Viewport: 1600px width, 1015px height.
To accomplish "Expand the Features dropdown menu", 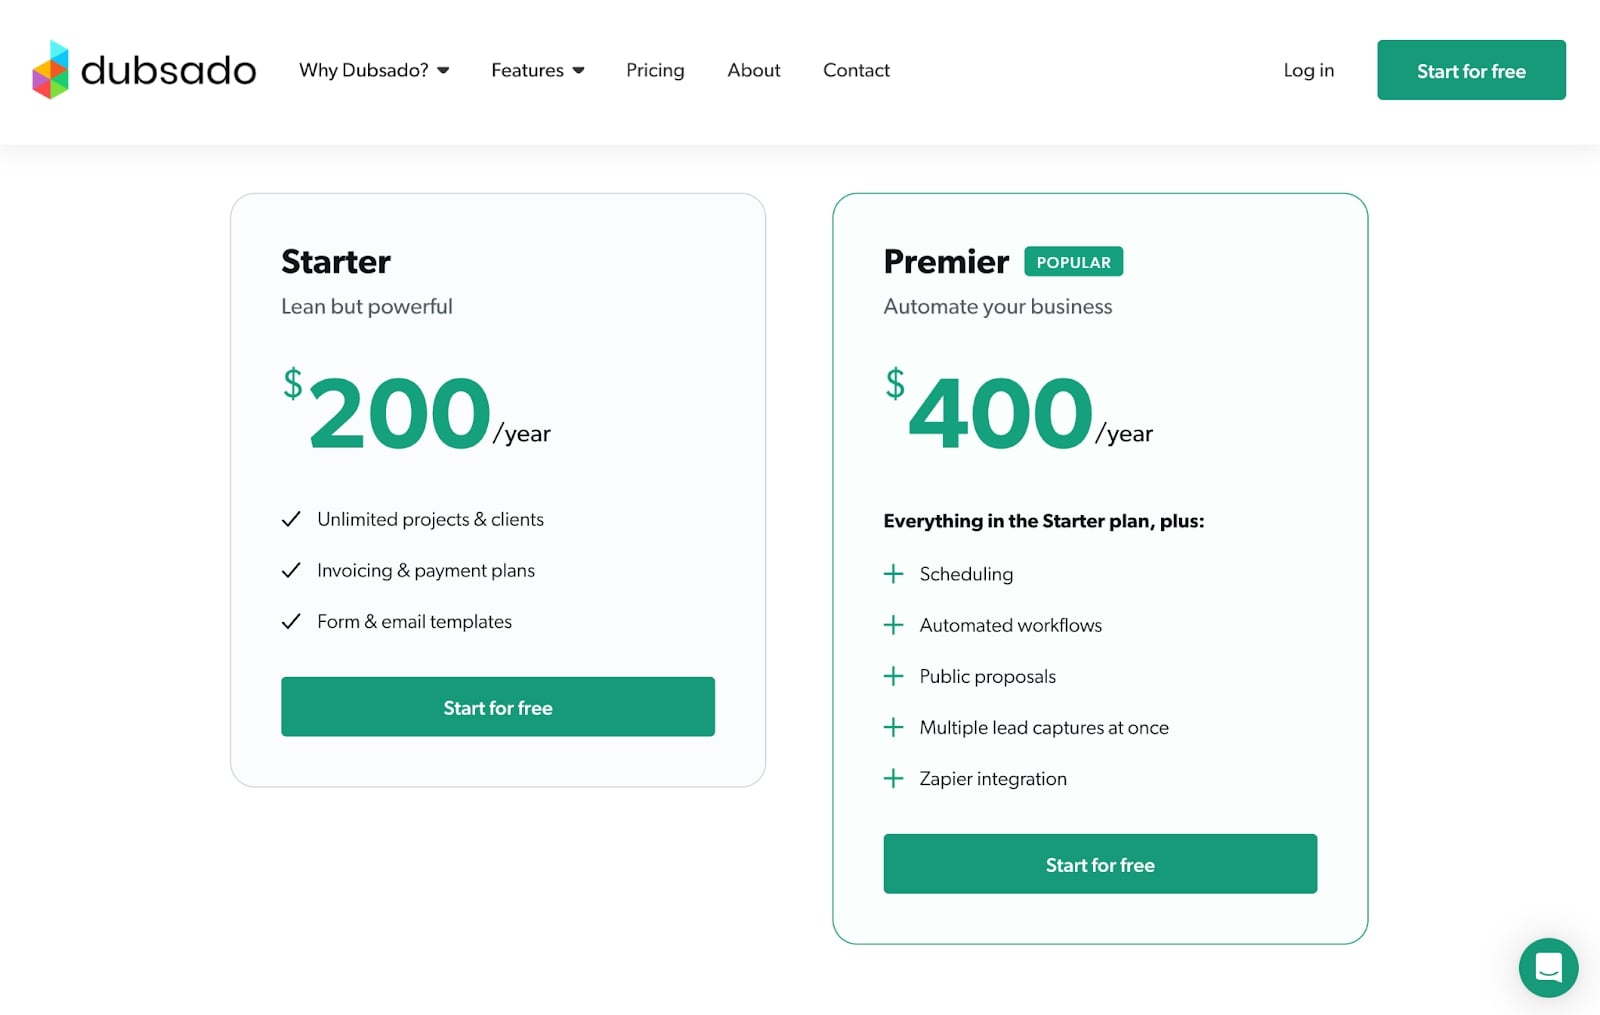I will (x=537, y=70).
